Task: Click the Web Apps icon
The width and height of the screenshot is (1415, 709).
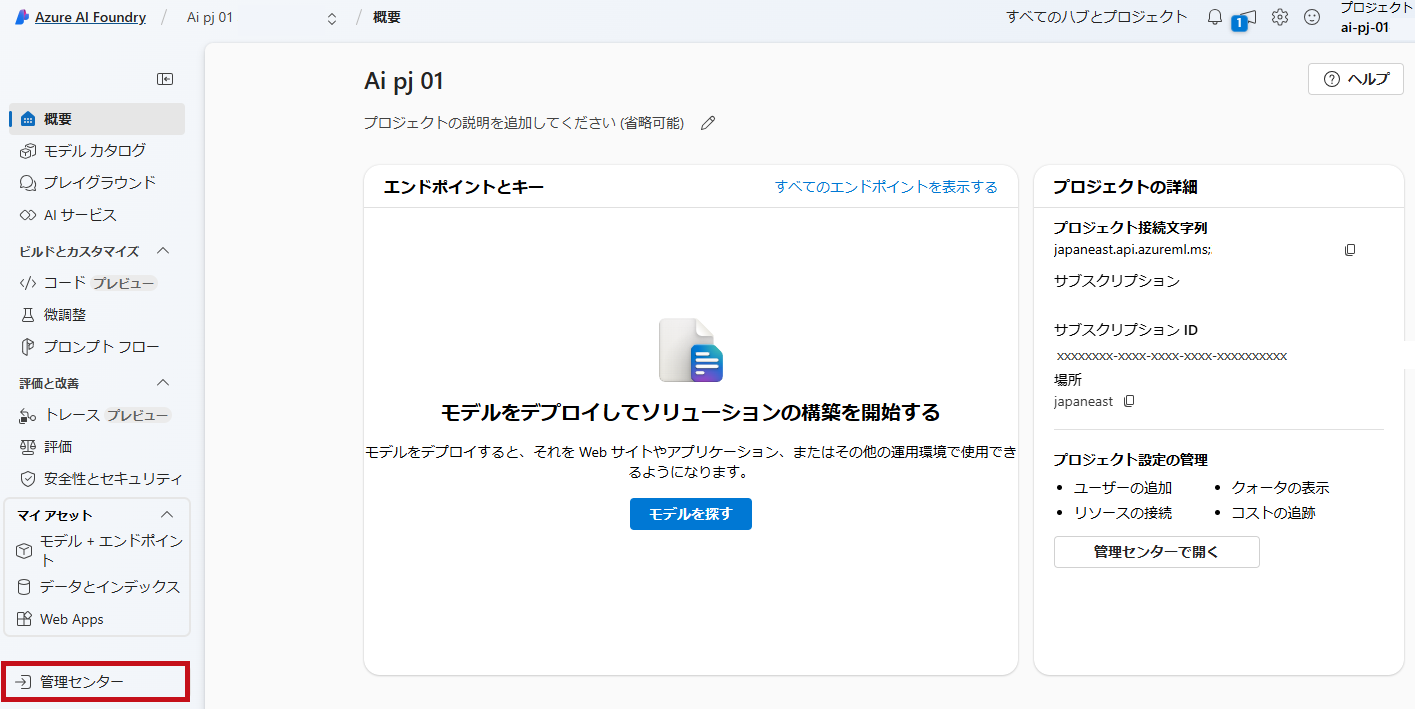Action: 24,619
